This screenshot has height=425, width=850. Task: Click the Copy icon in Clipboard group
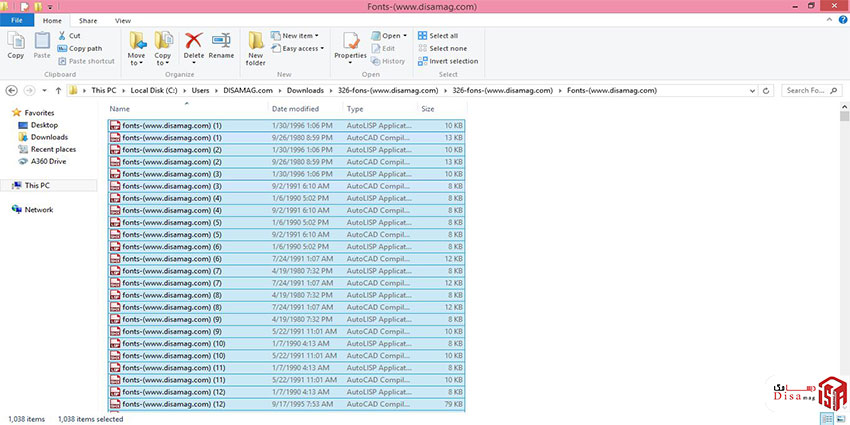(x=16, y=45)
